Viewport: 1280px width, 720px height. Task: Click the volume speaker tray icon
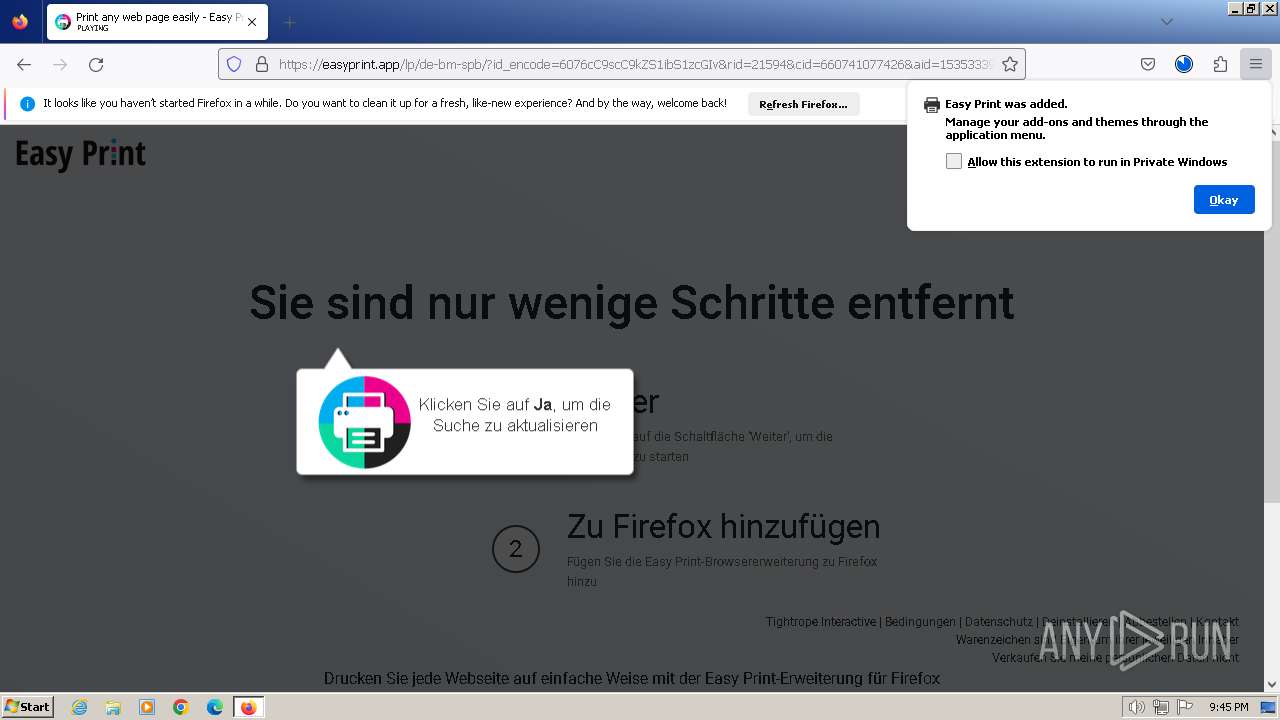click(x=1137, y=707)
